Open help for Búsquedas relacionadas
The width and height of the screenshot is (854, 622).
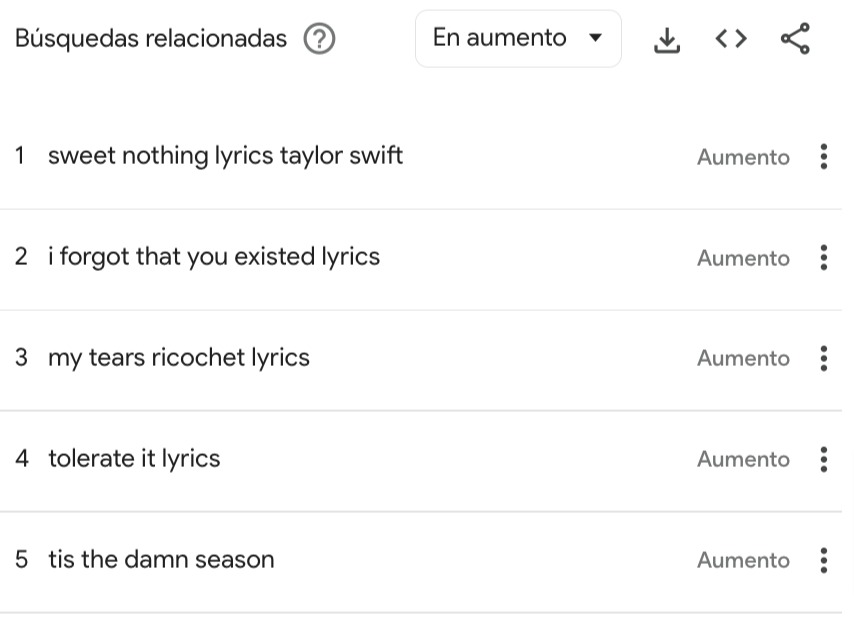click(319, 39)
